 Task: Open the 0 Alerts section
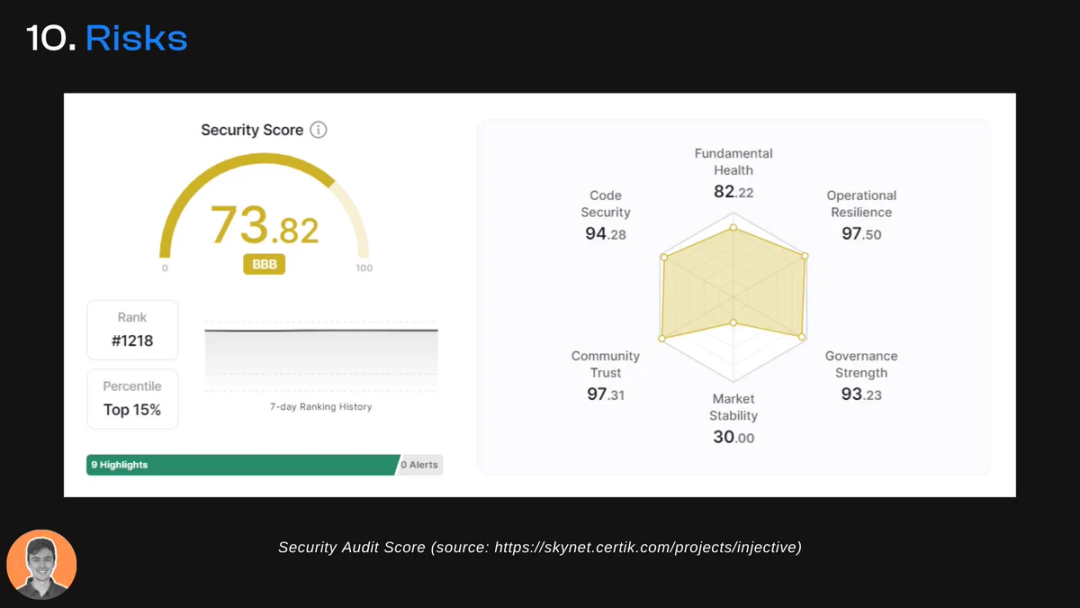(x=420, y=465)
